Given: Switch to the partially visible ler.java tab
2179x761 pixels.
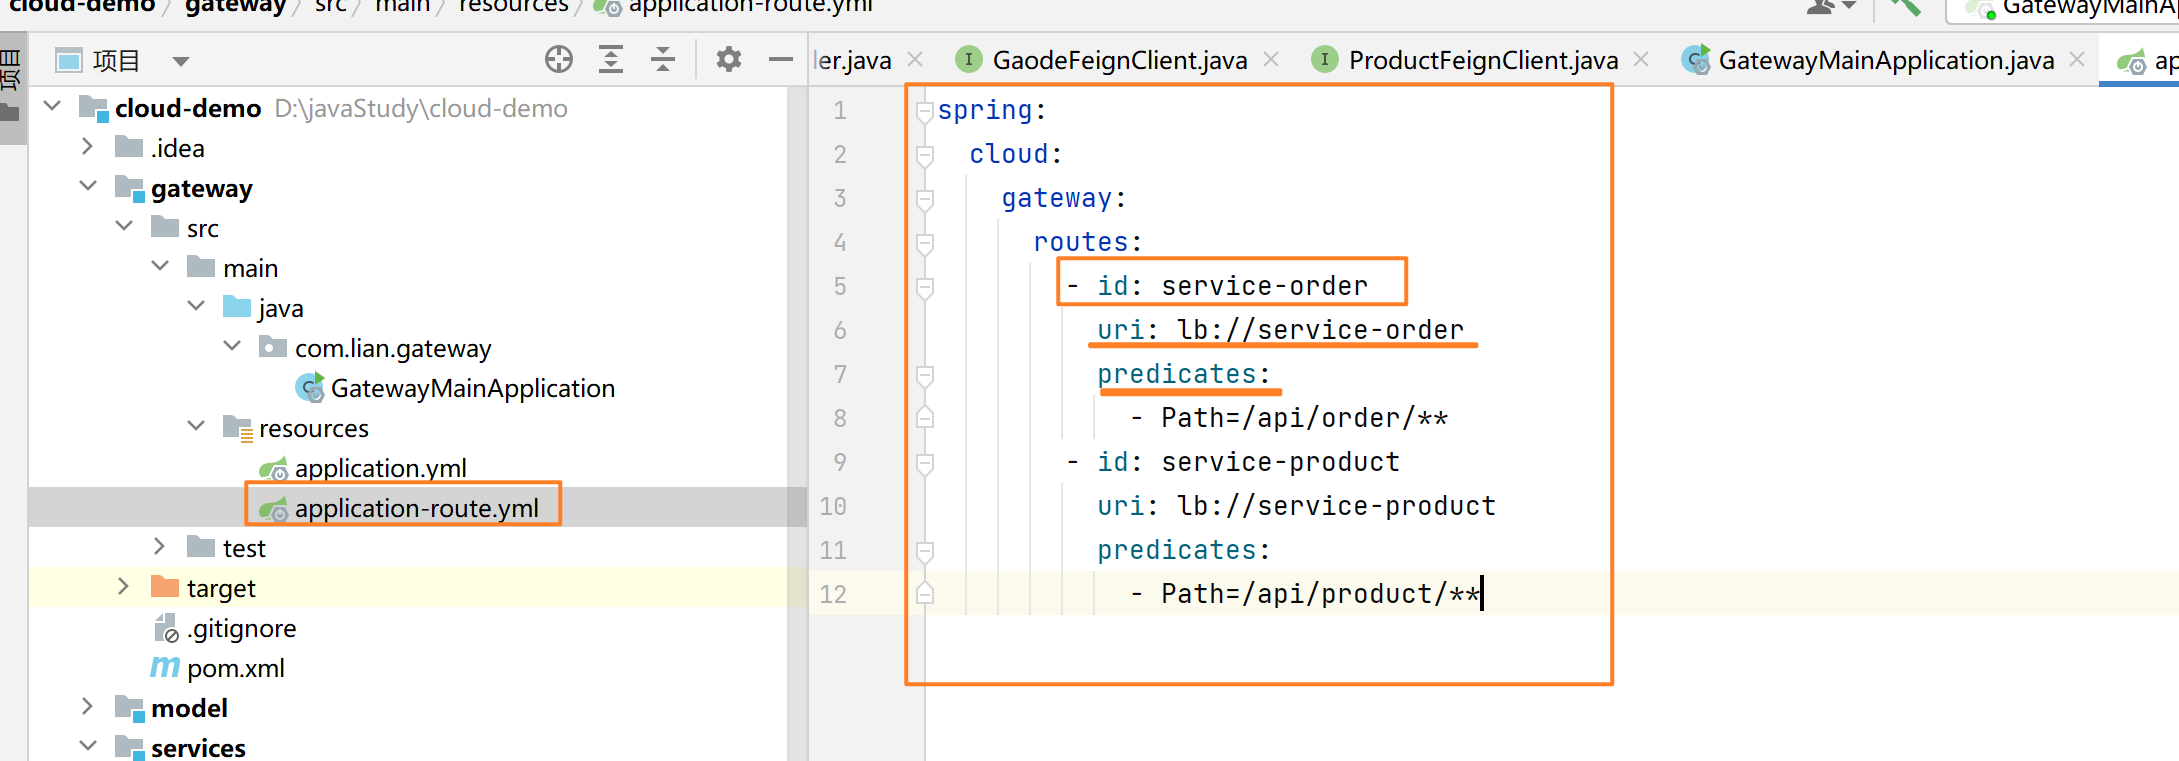Looking at the screenshot, I should pyautogui.click(x=853, y=60).
